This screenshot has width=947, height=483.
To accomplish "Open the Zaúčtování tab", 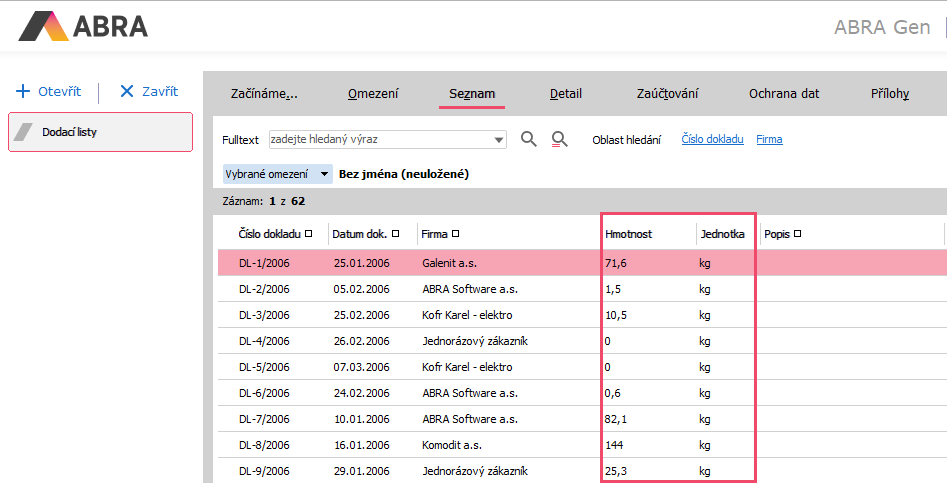I will pos(667,94).
